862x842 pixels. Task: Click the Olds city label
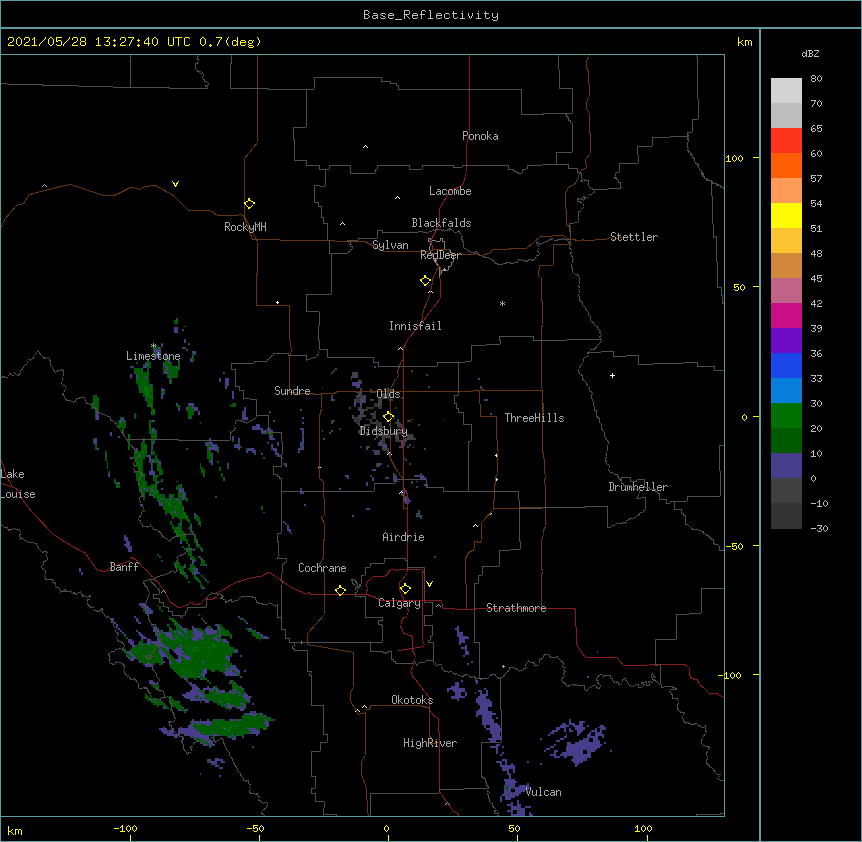coord(388,394)
